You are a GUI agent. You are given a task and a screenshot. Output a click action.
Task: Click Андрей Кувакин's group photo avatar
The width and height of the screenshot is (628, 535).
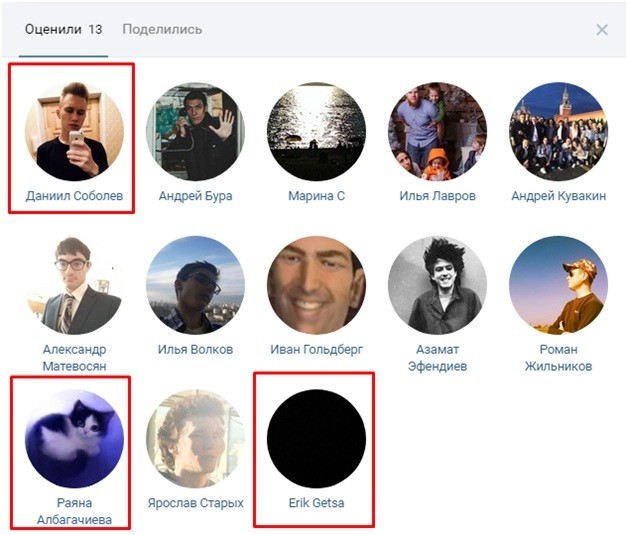tap(558, 131)
